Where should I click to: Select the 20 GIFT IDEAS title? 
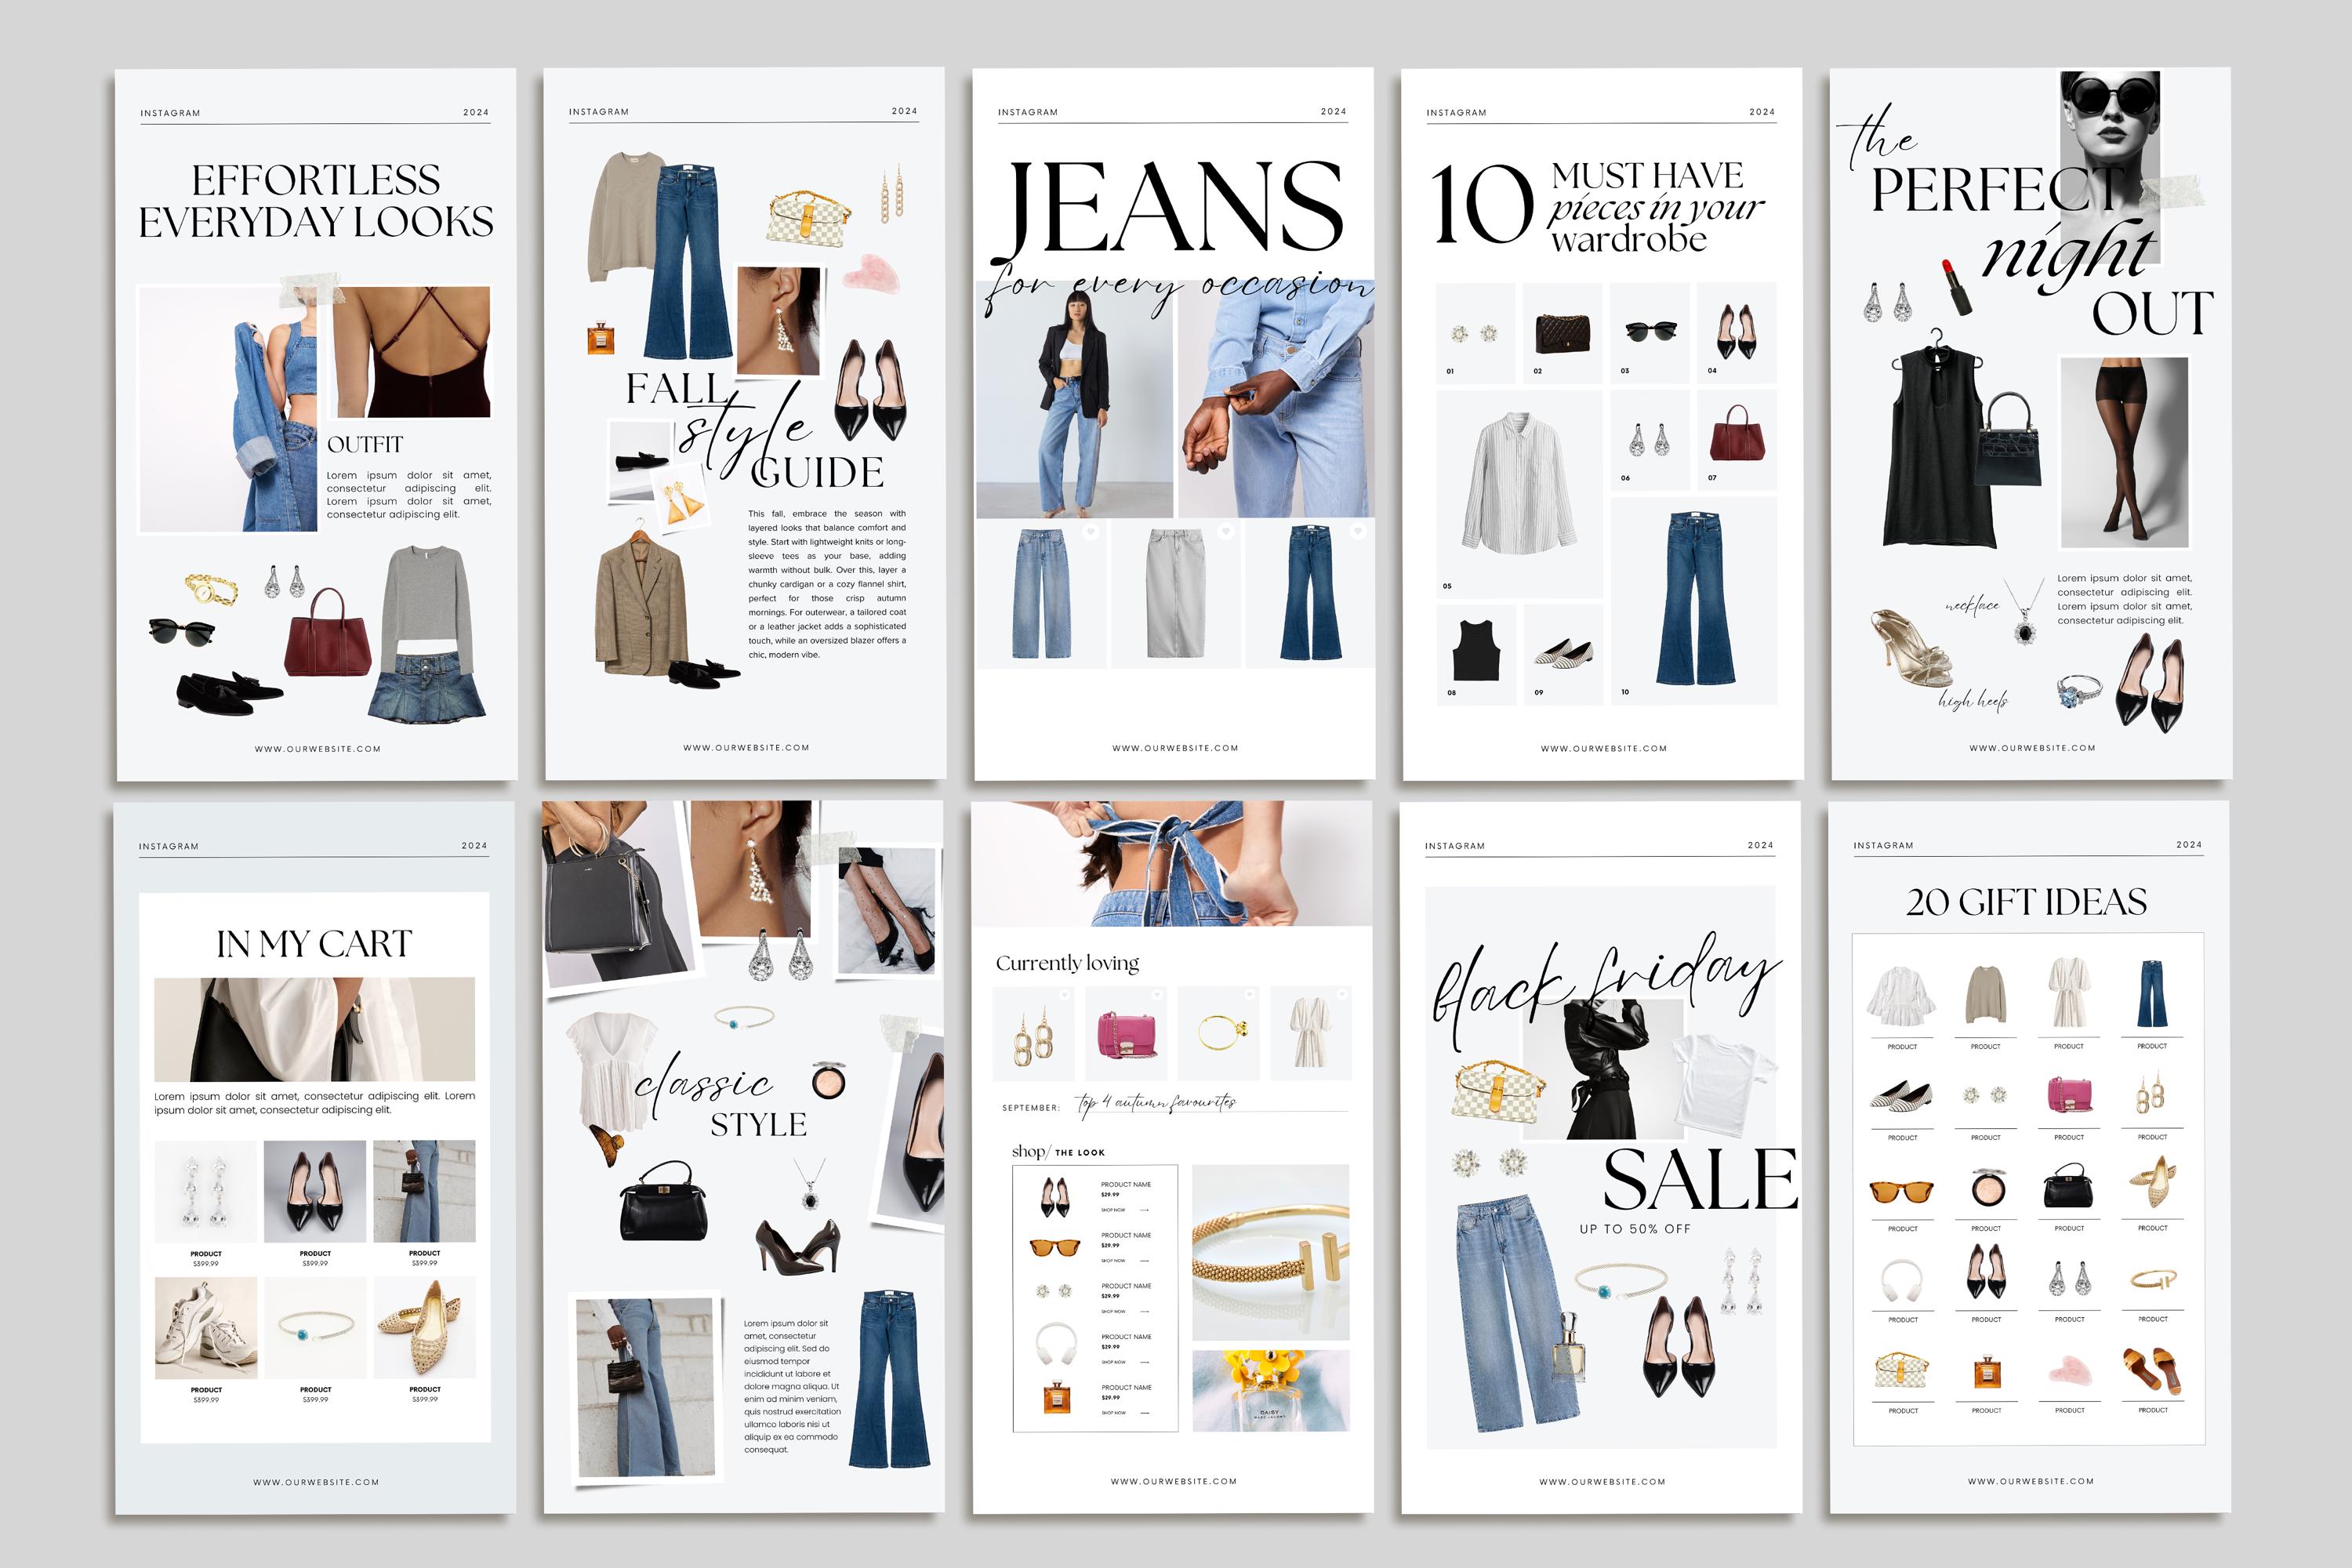pyautogui.click(x=2026, y=902)
